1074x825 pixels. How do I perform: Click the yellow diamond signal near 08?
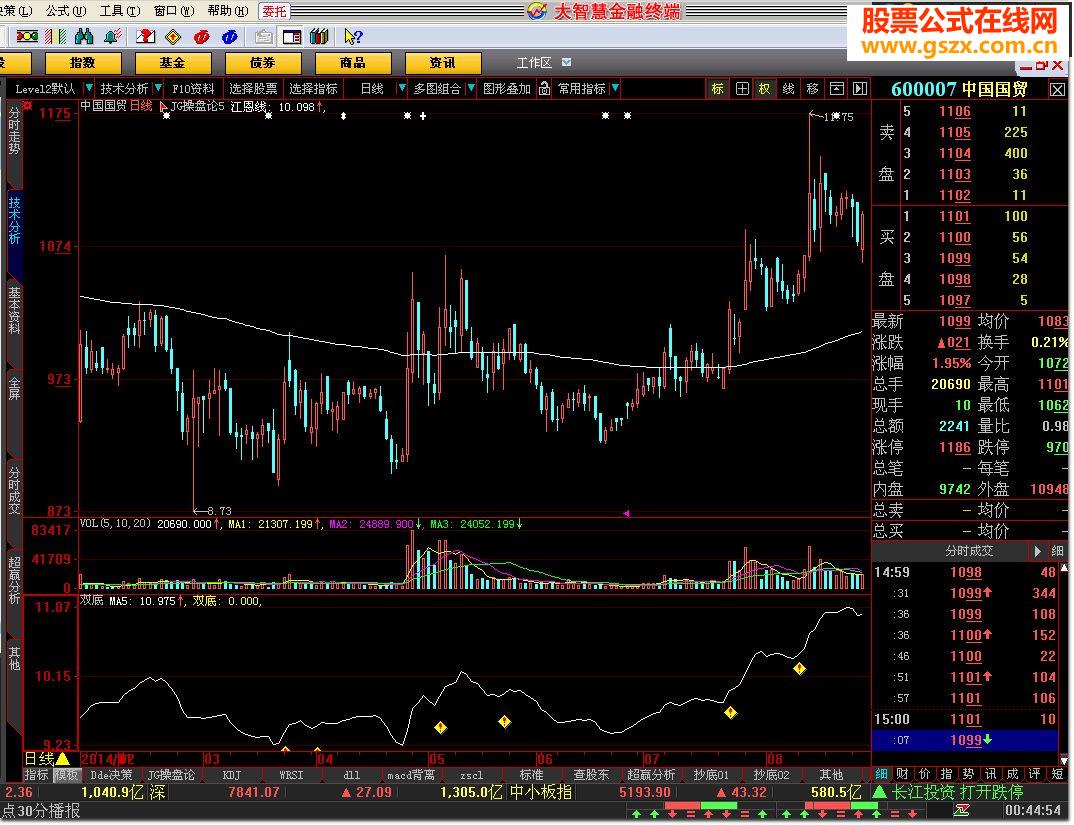click(x=799, y=667)
